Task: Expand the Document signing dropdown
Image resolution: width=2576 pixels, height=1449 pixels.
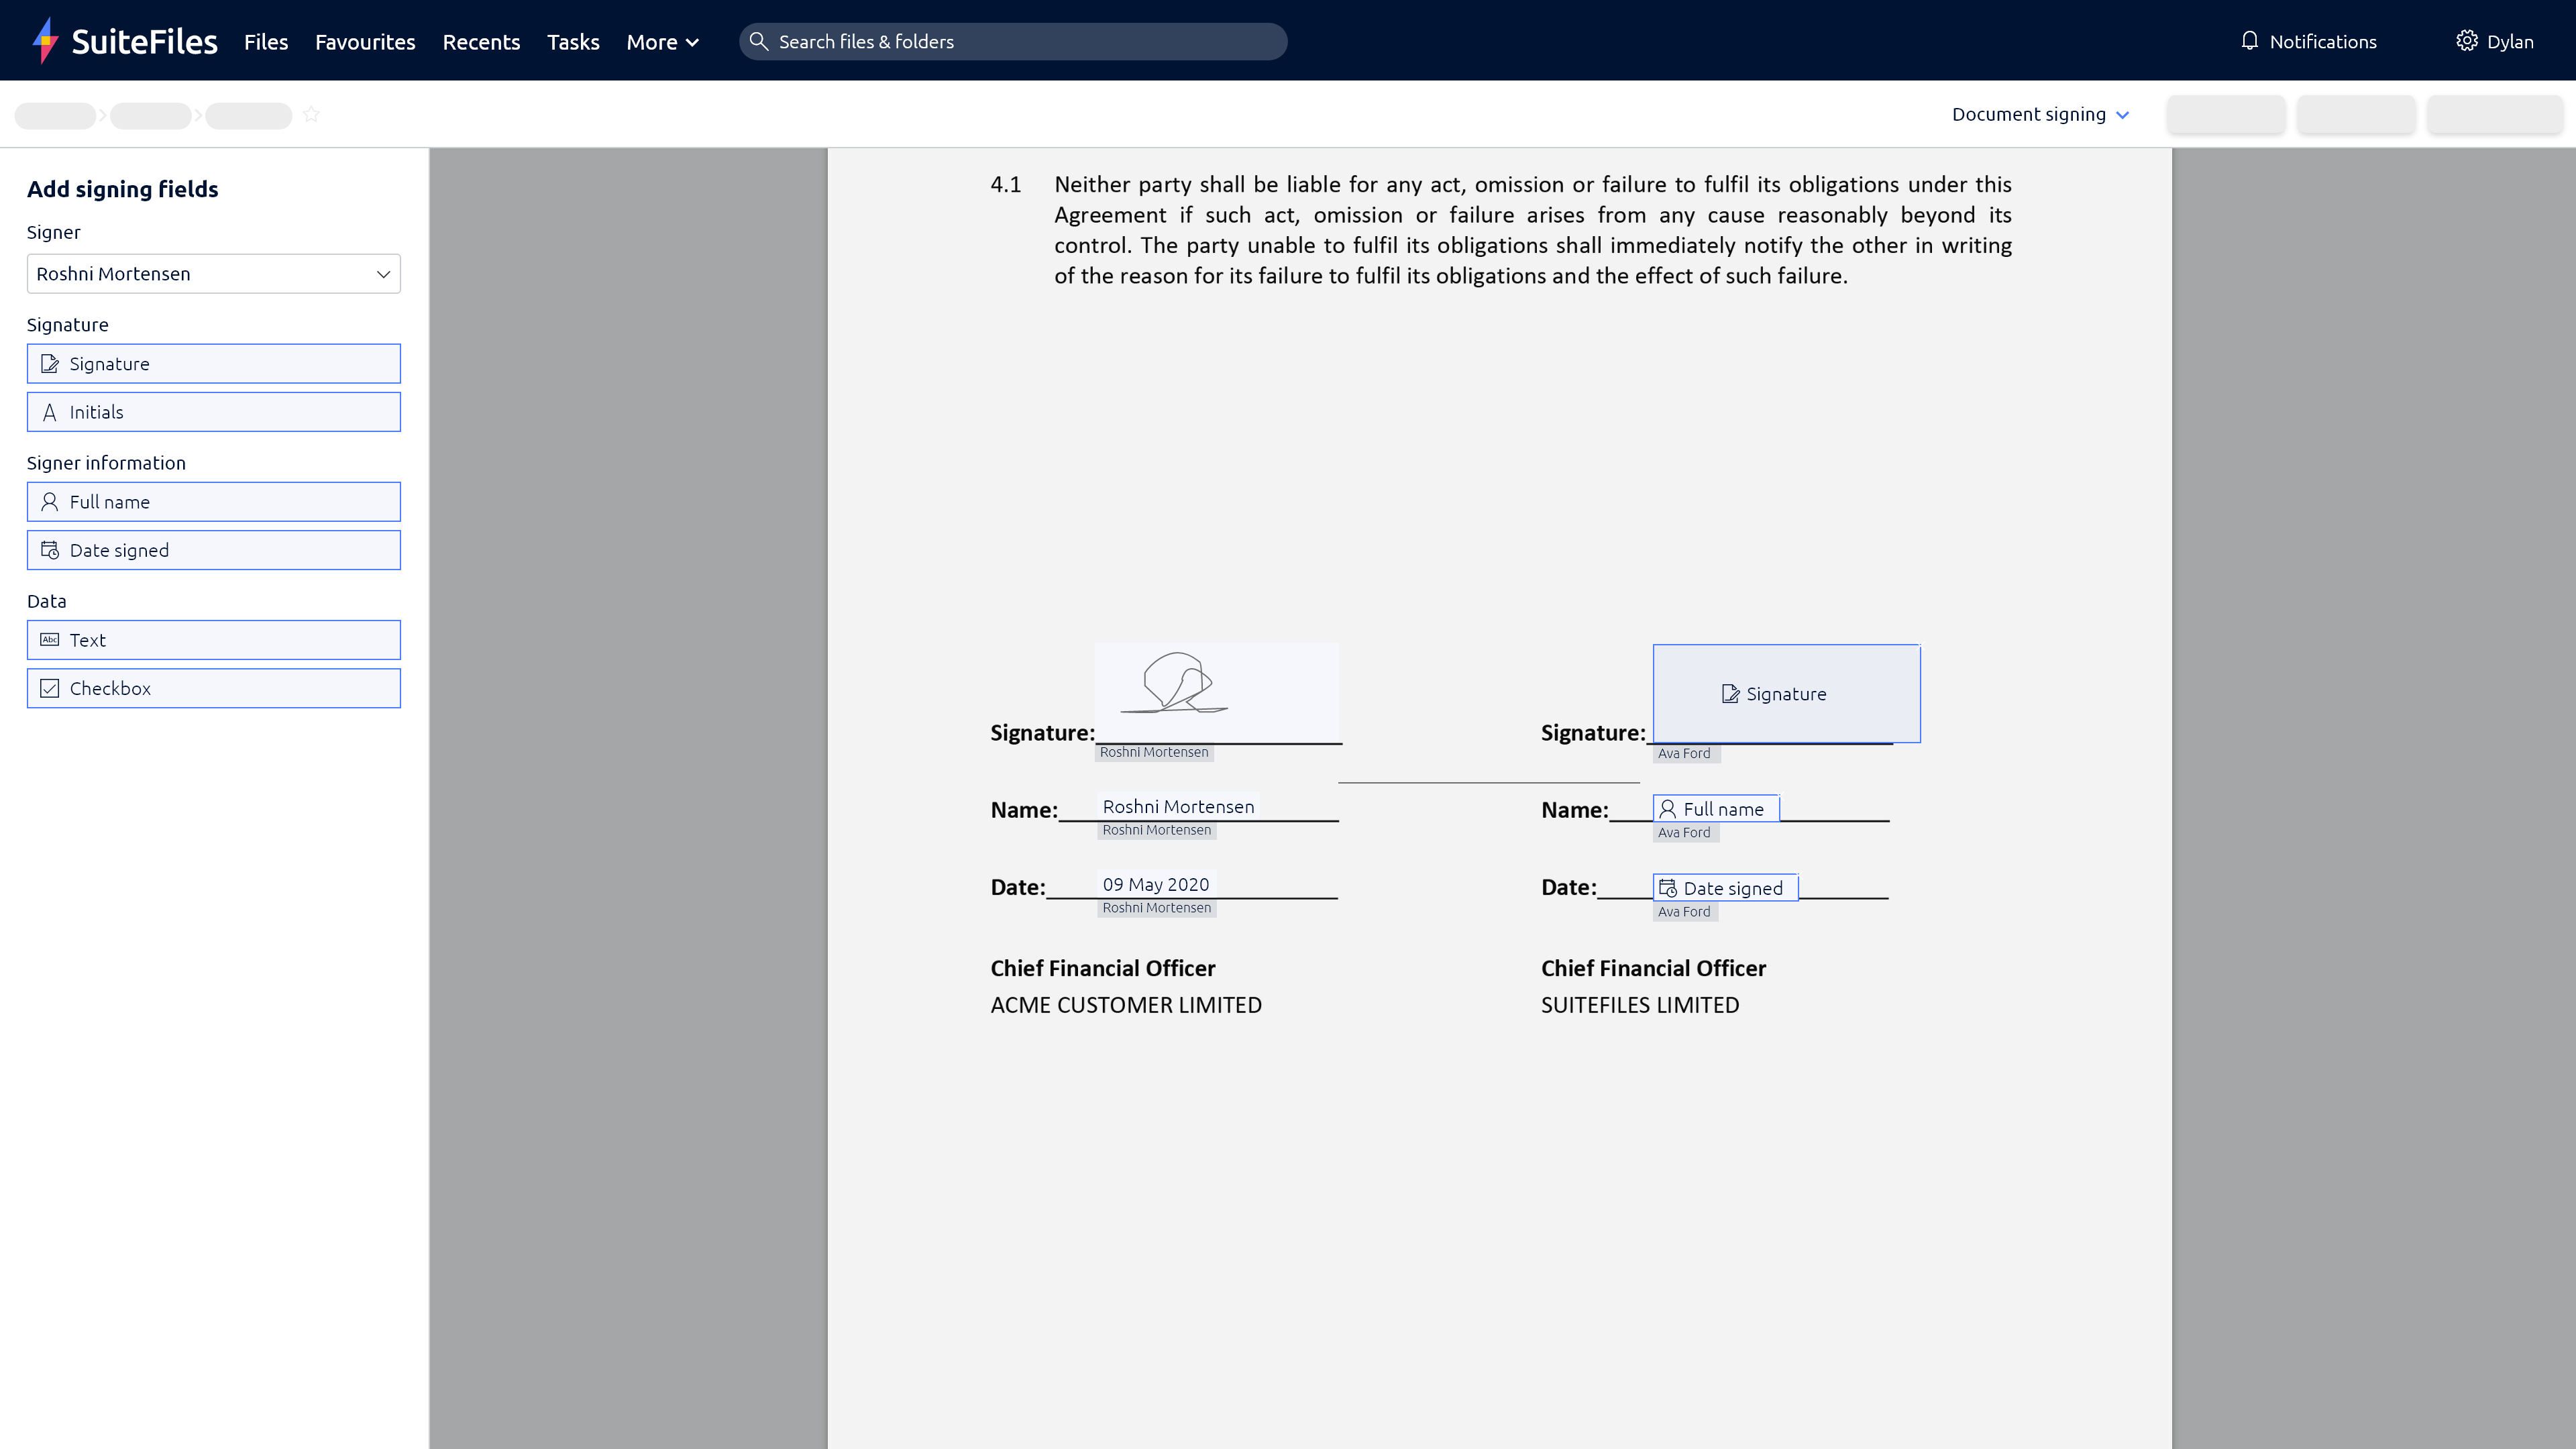Action: click(2038, 114)
